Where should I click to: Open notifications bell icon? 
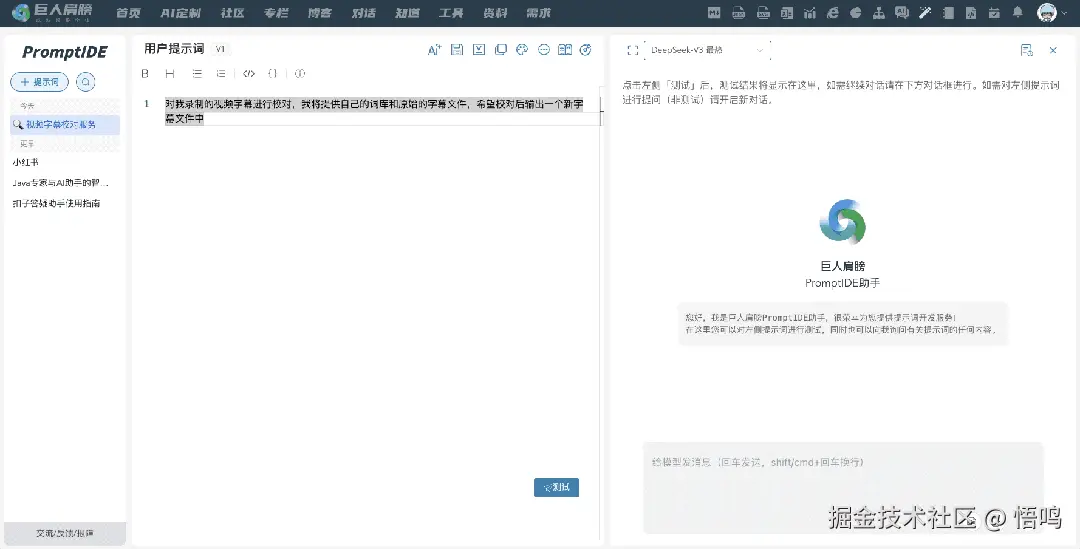(x=1017, y=12)
